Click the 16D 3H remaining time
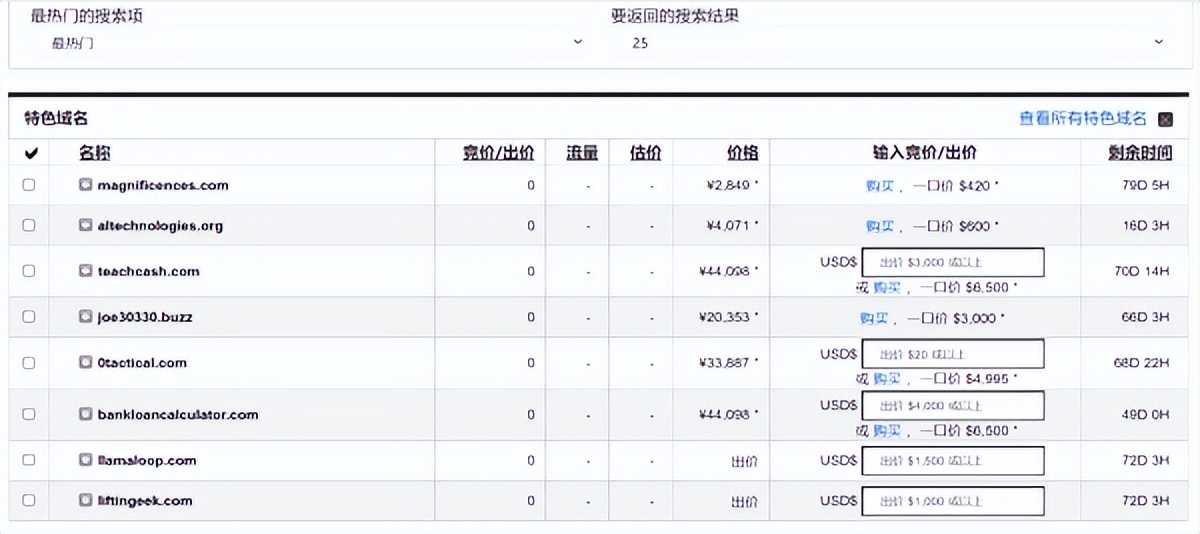 (1145, 225)
